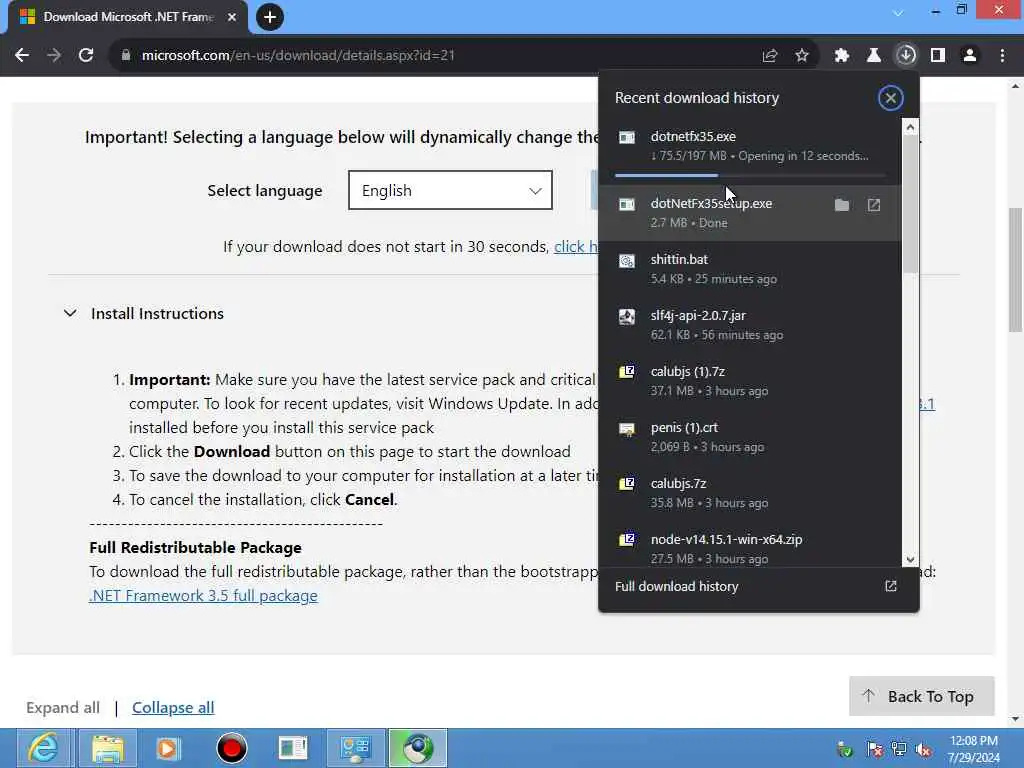Open File Explorer from the taskbar
The height and width of the screenshot is (768, 1024).
[108, 748]
